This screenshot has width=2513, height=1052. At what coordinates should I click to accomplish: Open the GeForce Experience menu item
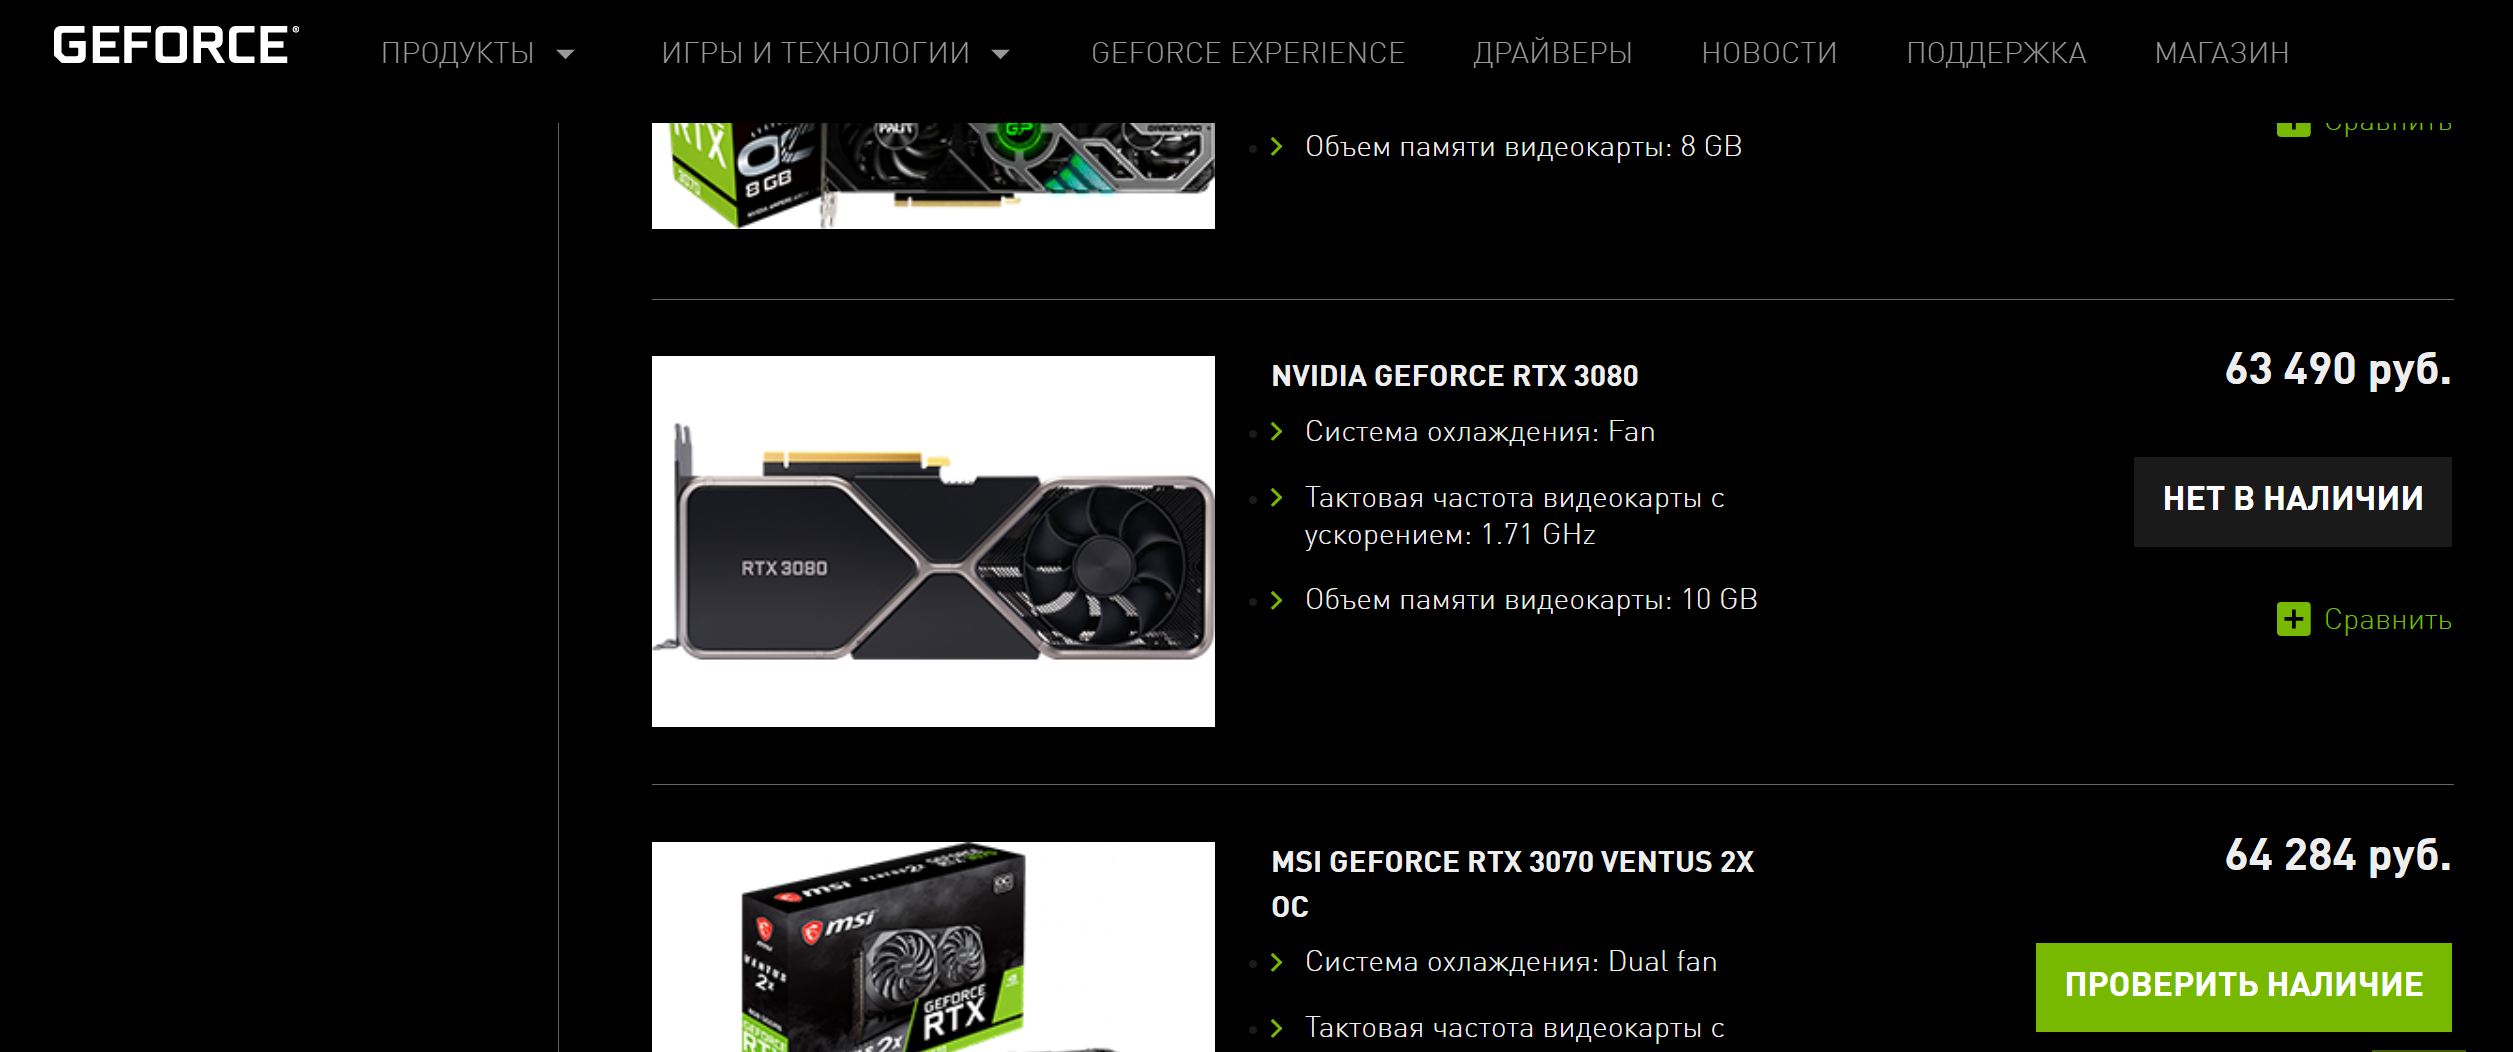click(1248, 53)
